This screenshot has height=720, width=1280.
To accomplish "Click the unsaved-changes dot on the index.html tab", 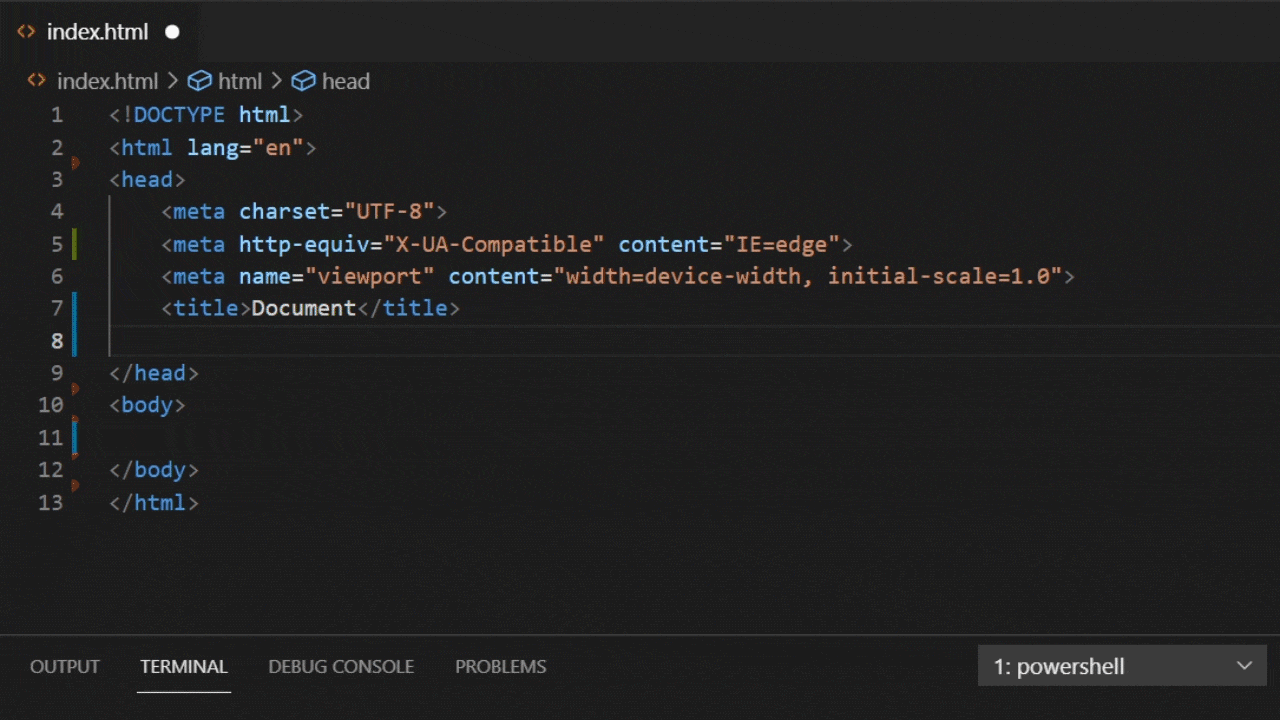I will click(x=172, y=32).
